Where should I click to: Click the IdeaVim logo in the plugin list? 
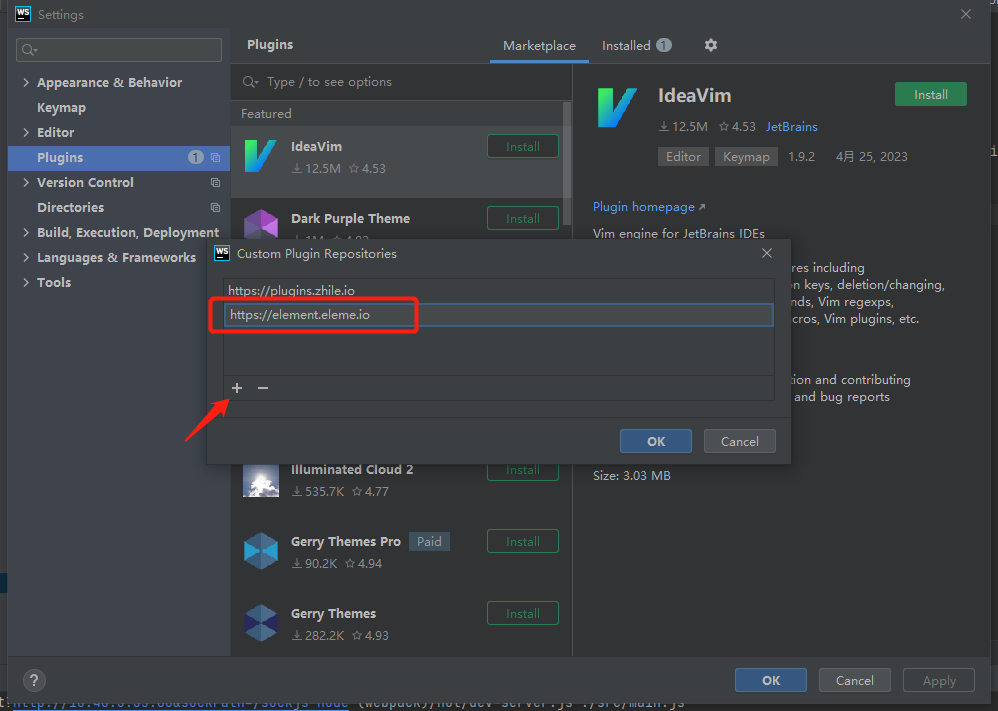tap(261, 157)
